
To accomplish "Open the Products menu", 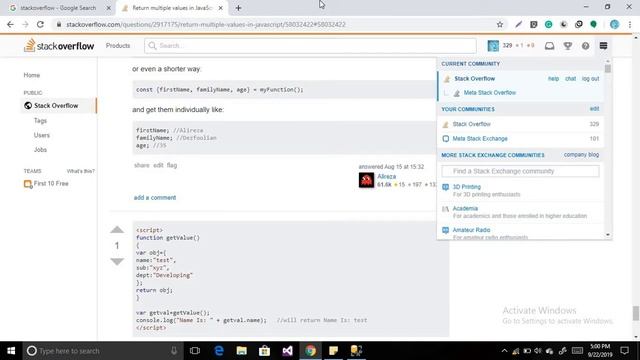I will point(118,46).
